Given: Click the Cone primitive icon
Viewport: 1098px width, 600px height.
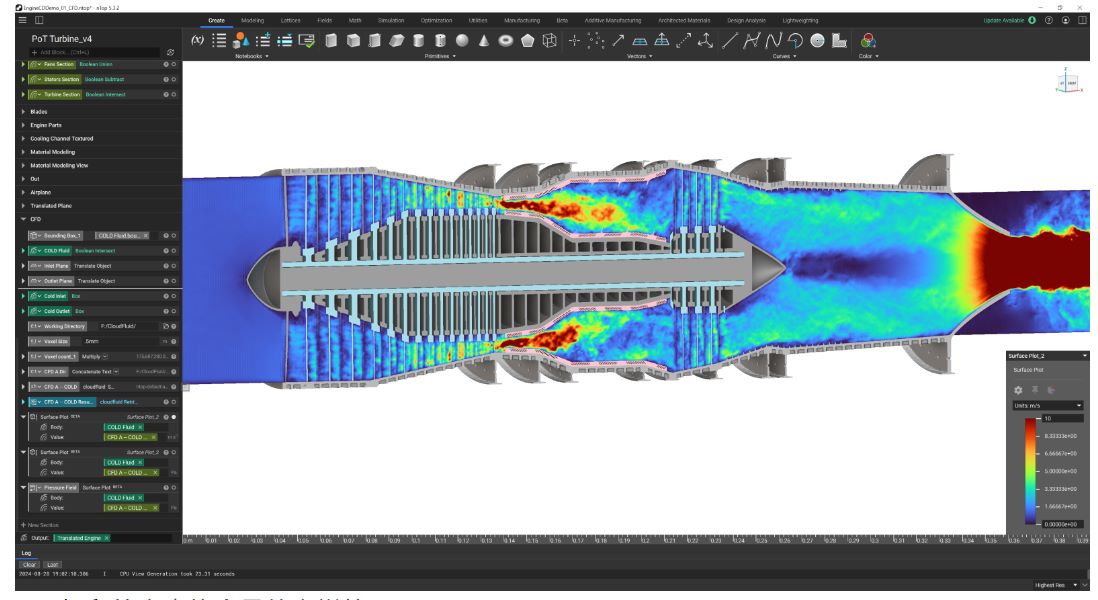Looking at the screenshot, I should (483, 40).
